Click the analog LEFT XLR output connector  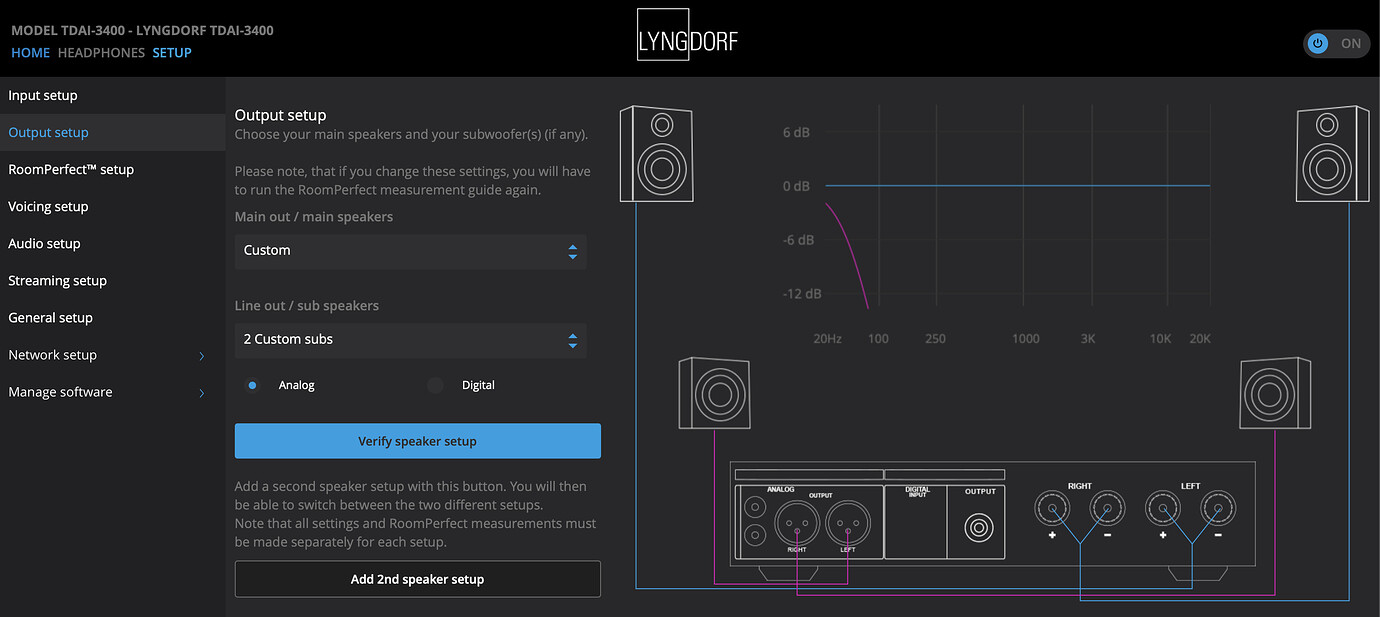click(x=848, y=520)
